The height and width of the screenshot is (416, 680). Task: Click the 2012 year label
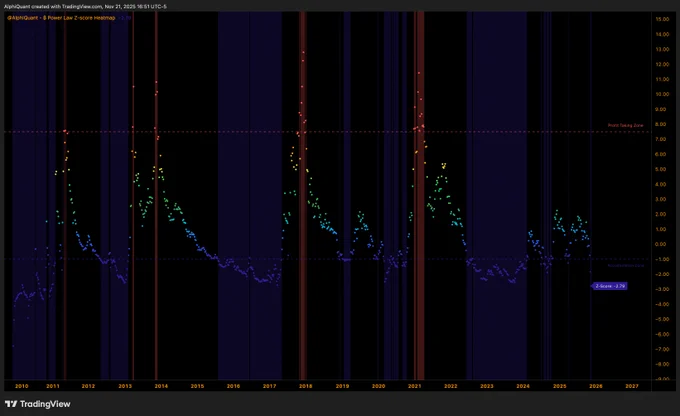point(88,386)
